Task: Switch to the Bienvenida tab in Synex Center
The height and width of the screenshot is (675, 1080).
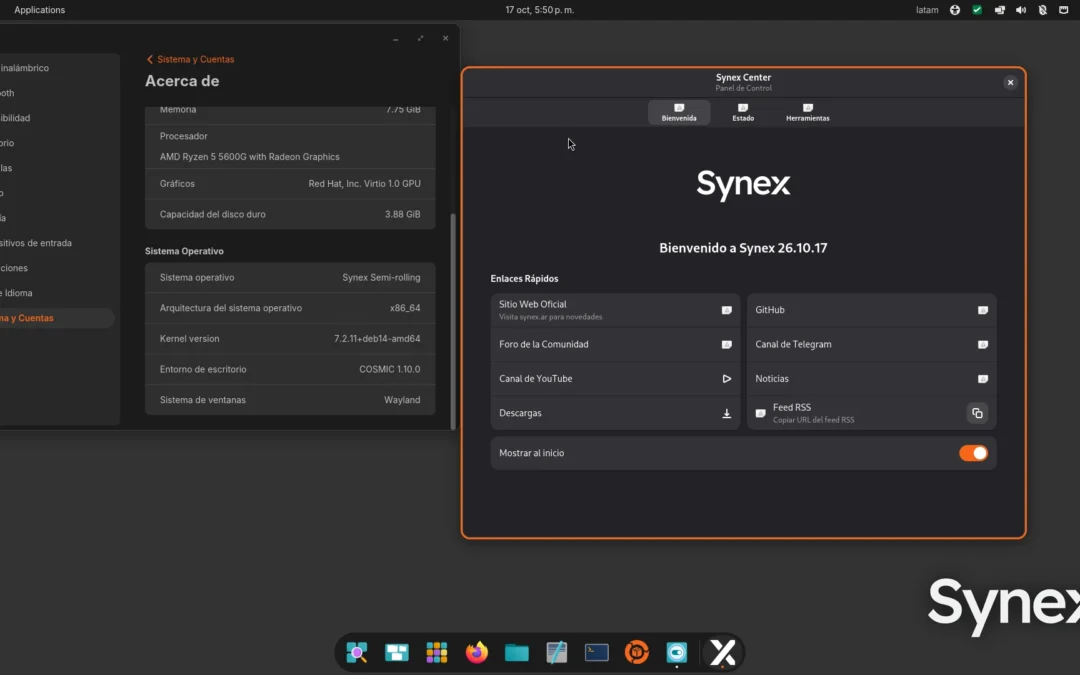Action: [x=678, y=112]
